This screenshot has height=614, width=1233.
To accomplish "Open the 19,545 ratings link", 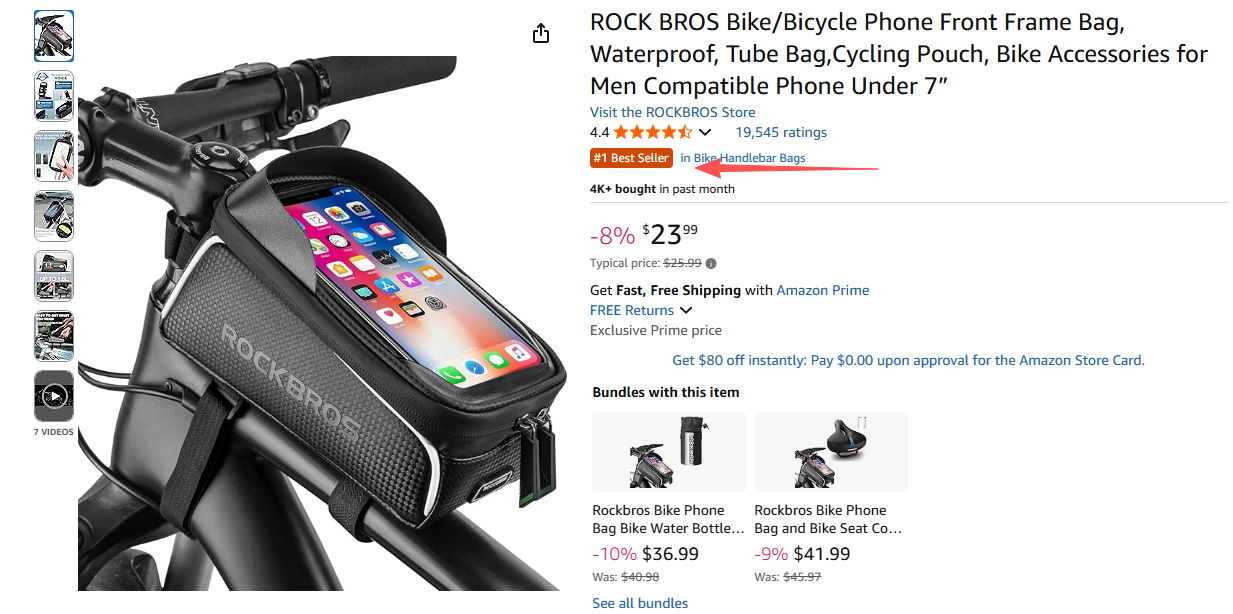I will click(x=781, y=132).
